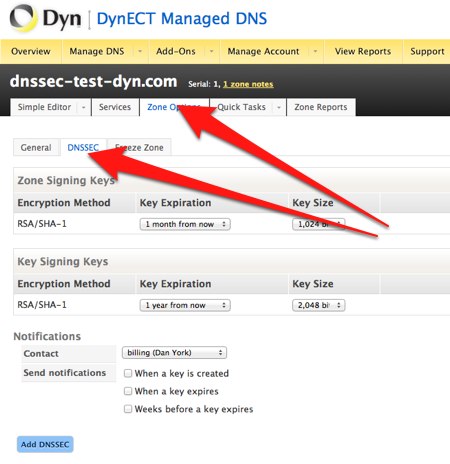Open the '1 month from now' key expiration dropdown
450x464 pixels.
[185, 224]
